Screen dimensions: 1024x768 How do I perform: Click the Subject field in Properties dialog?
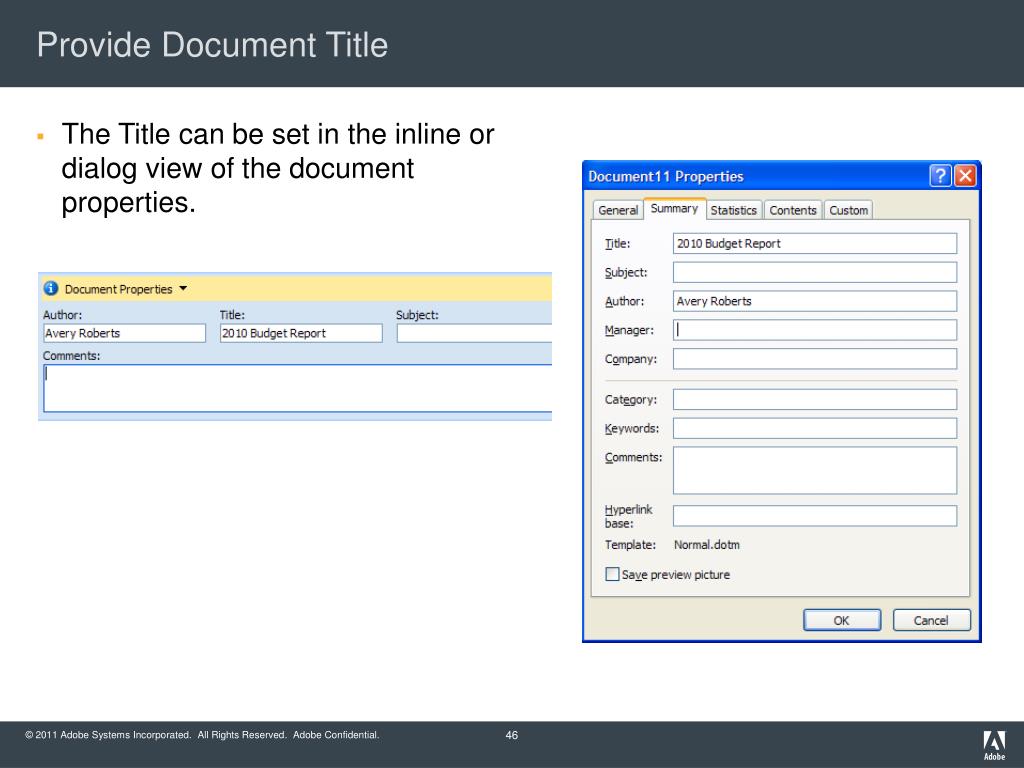[x=815, y=272]
